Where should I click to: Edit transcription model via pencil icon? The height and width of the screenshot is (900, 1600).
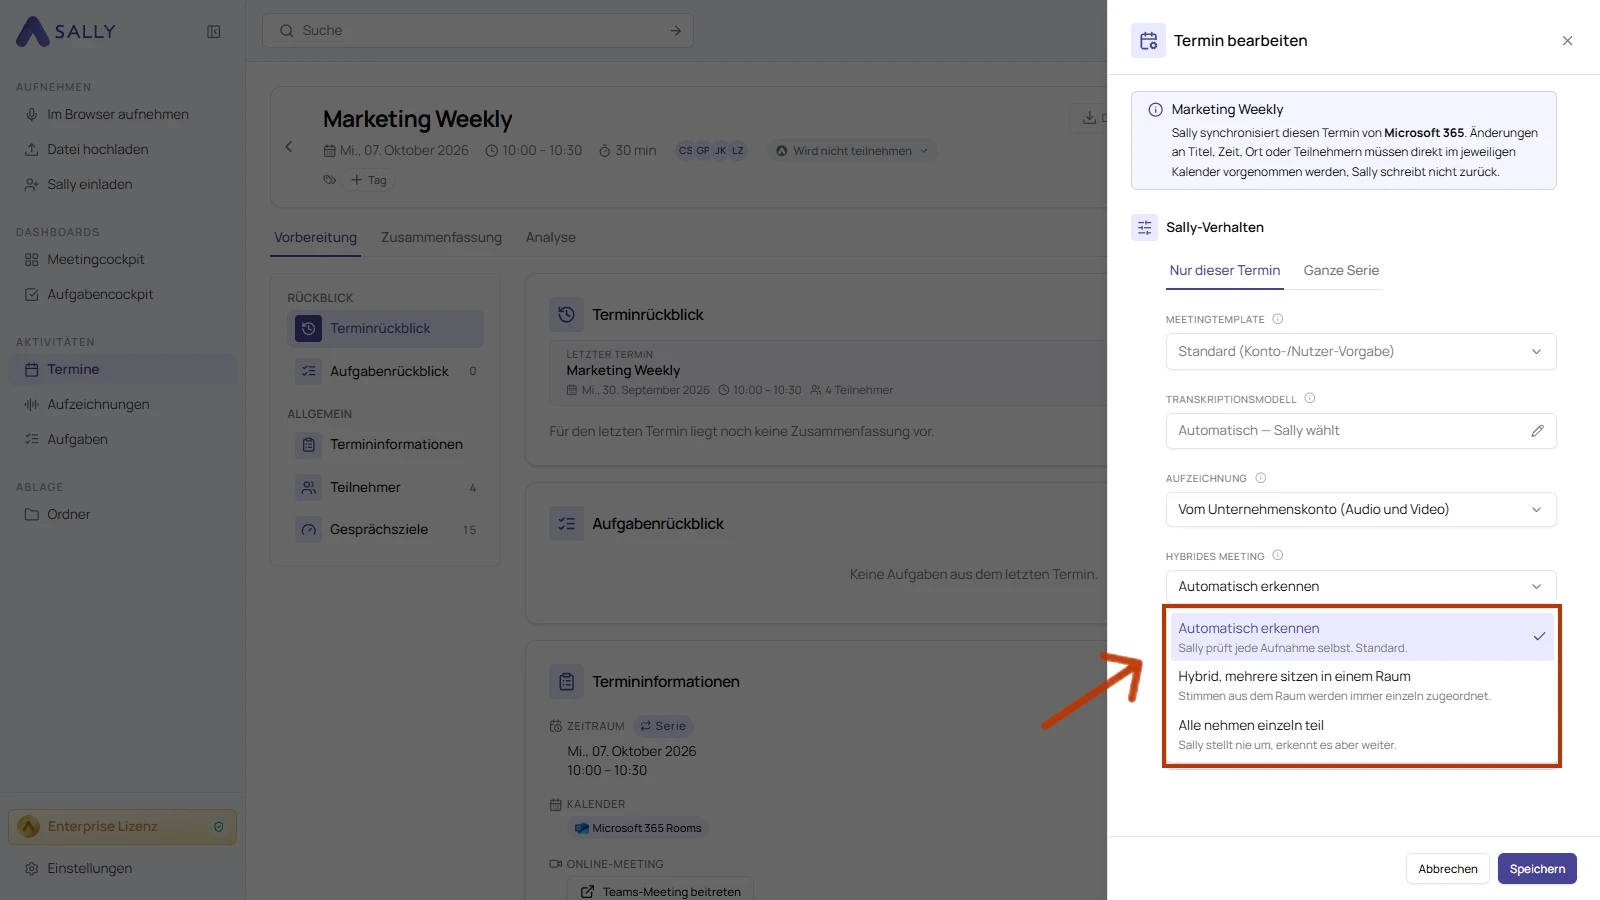click(x=1537, y=431)
